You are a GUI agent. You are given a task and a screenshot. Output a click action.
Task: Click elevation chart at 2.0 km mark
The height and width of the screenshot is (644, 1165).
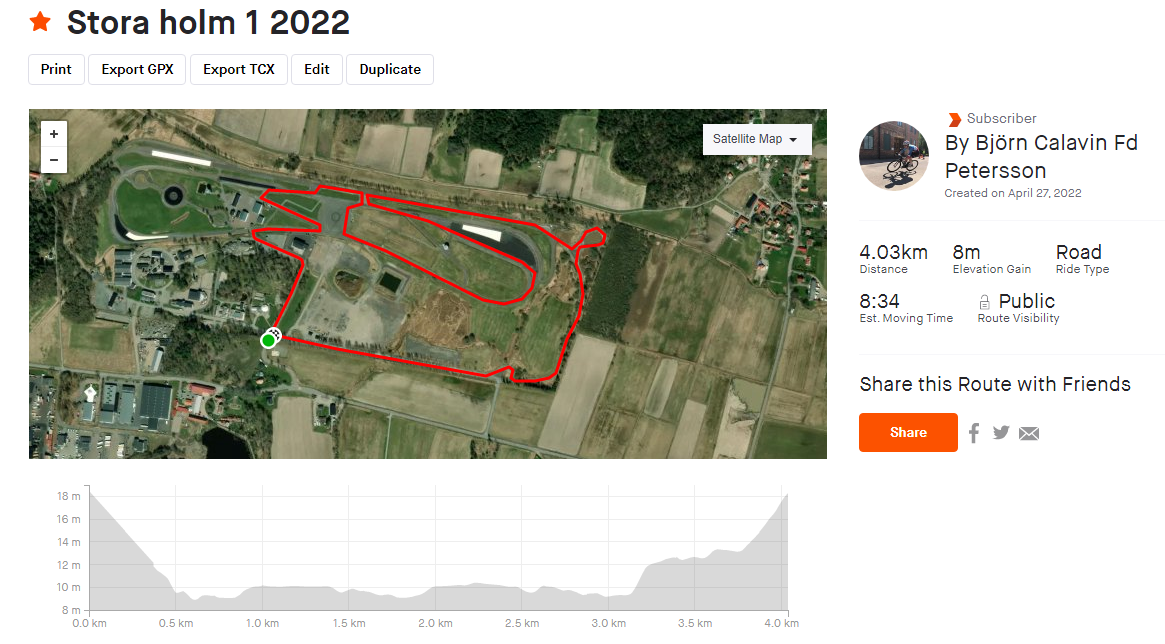pos(435,587)
